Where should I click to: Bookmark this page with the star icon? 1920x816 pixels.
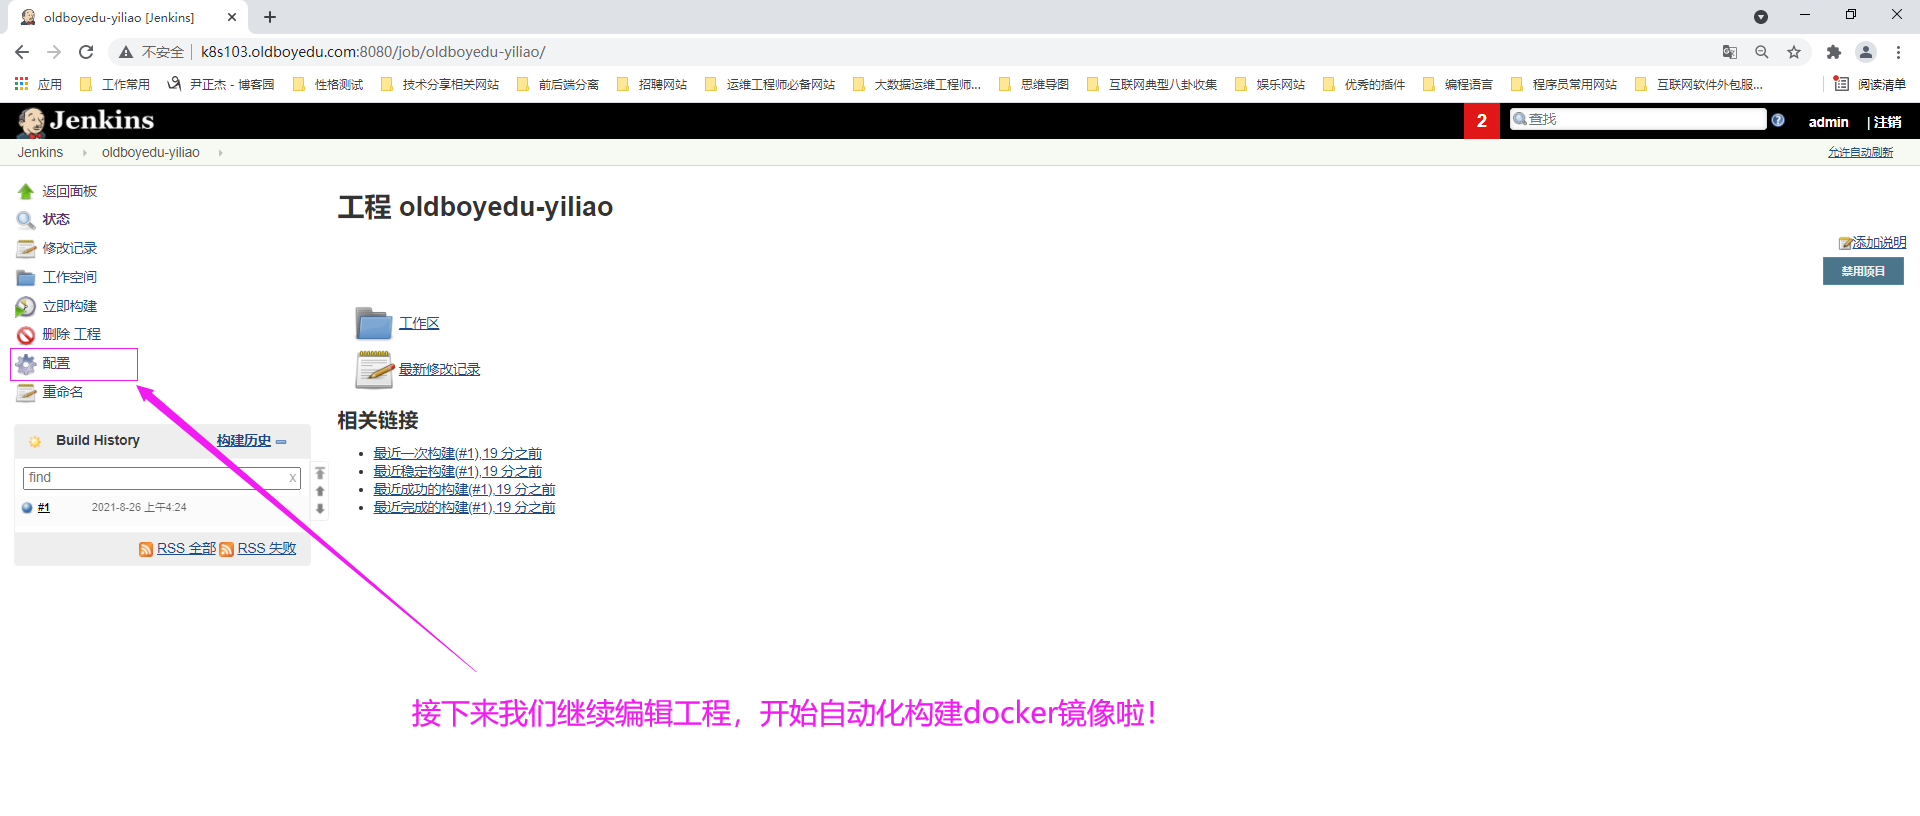tap(1794, 52)
